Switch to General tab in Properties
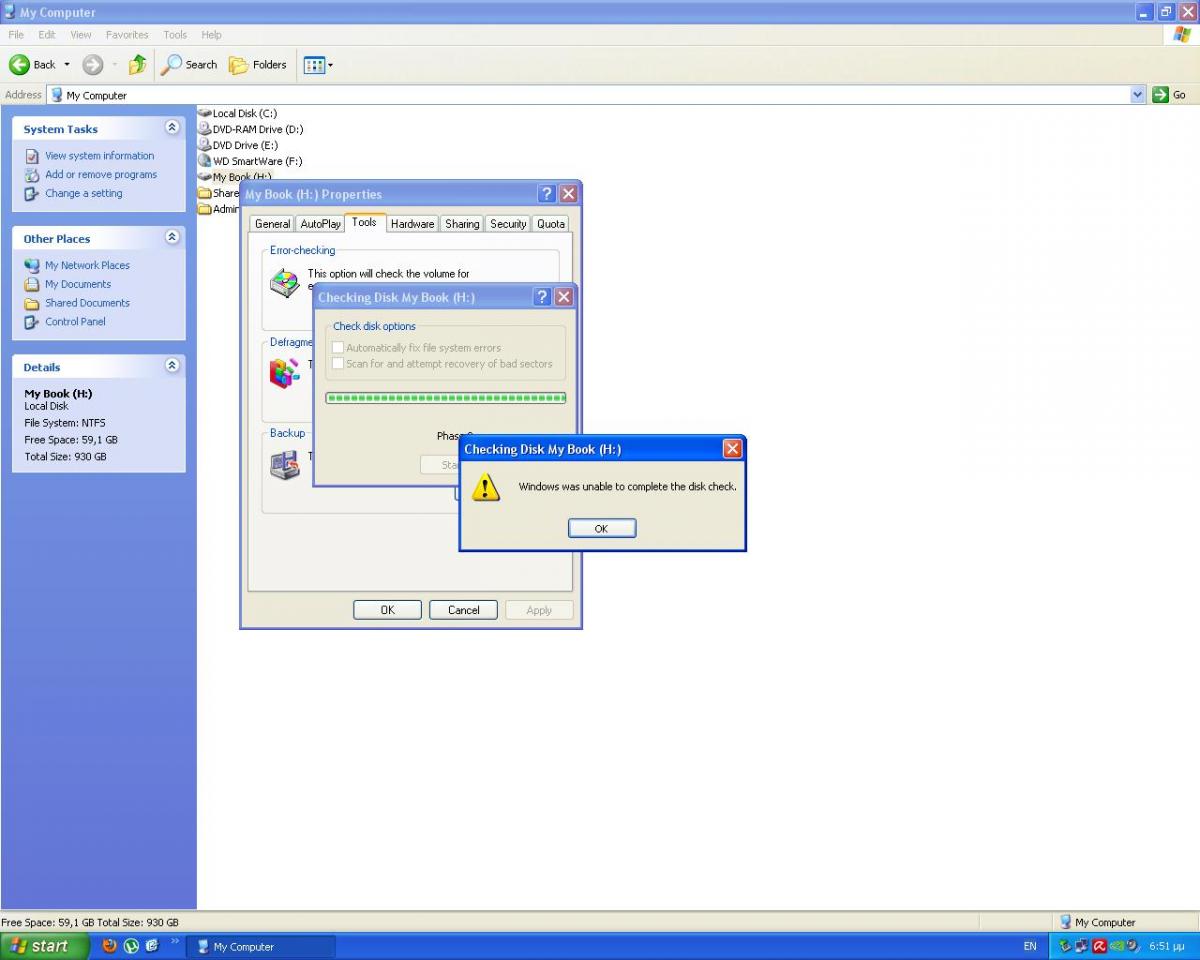This screenshot has width=1200, height=960. pos(272,224)
